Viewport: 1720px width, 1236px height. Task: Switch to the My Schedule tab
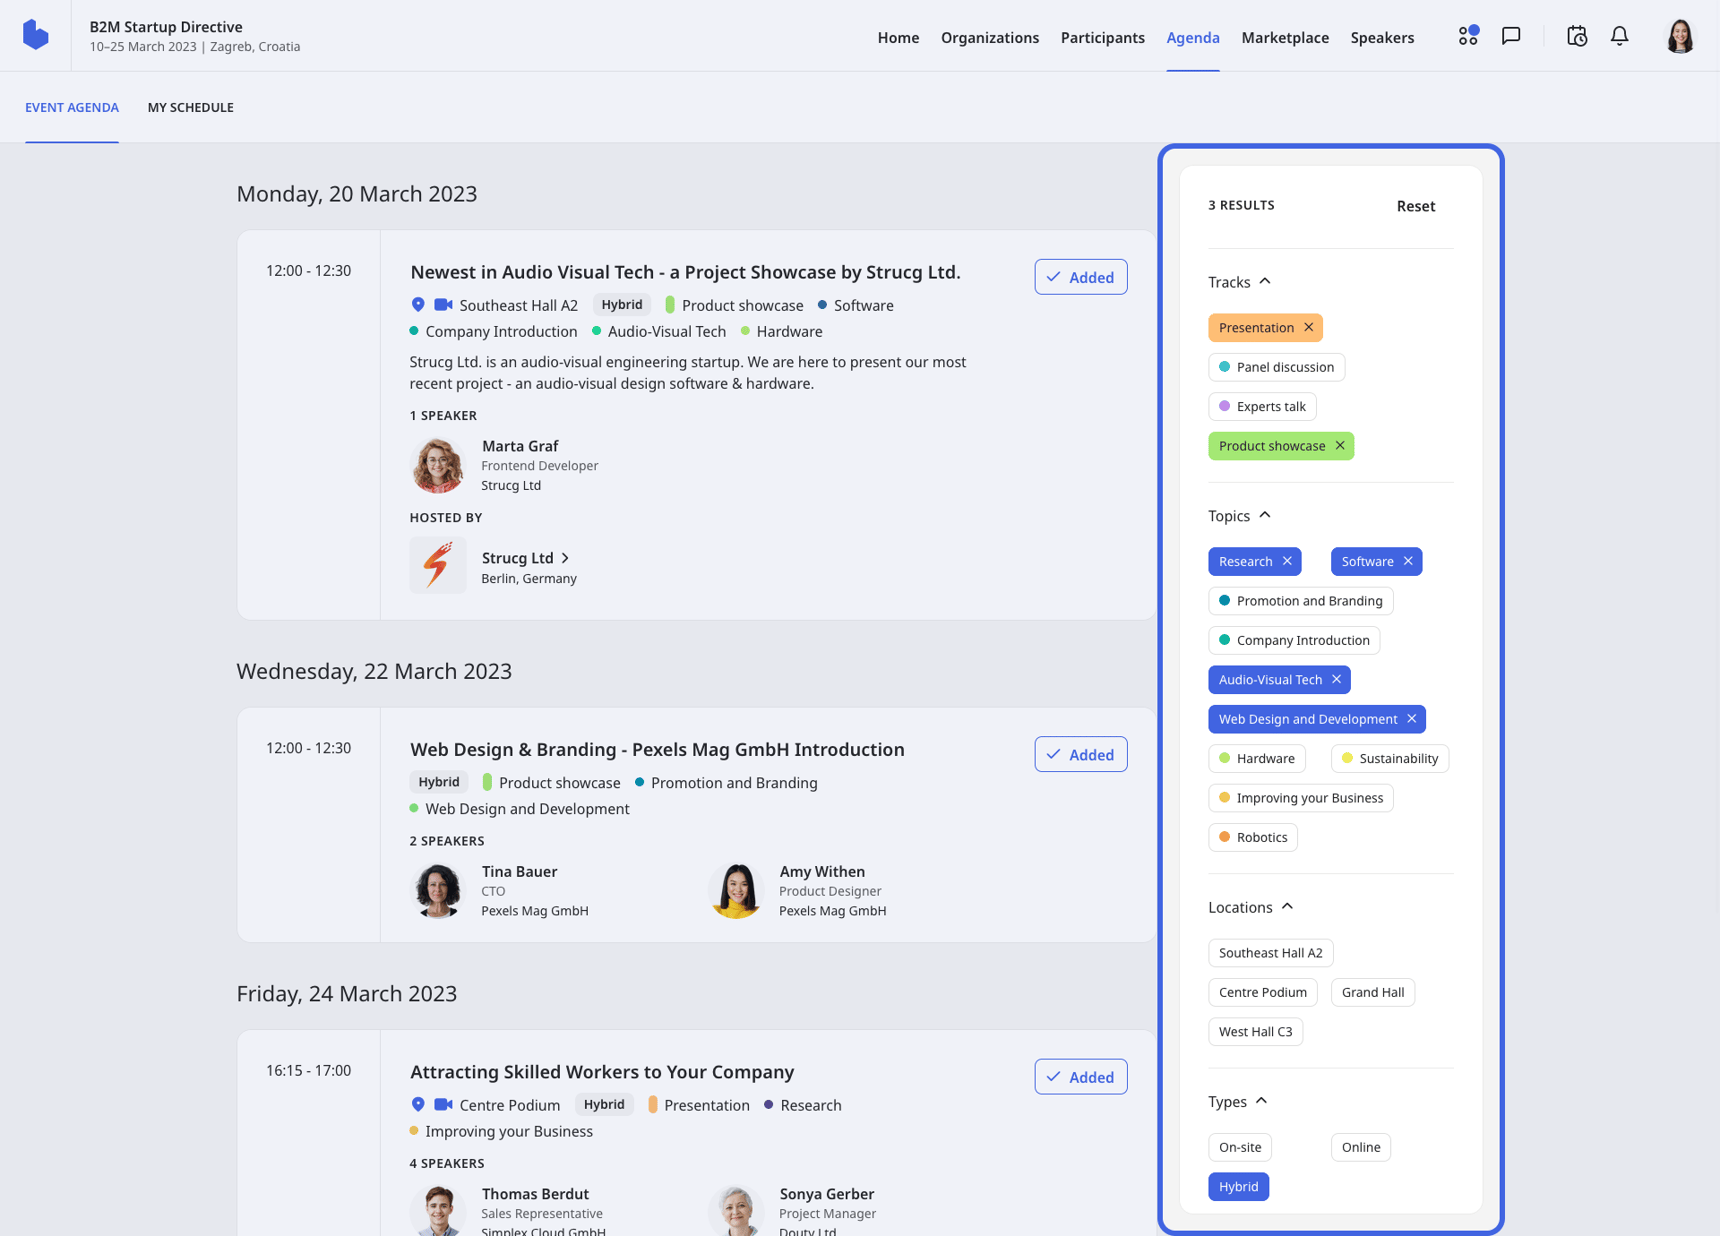tap(190, 108)
